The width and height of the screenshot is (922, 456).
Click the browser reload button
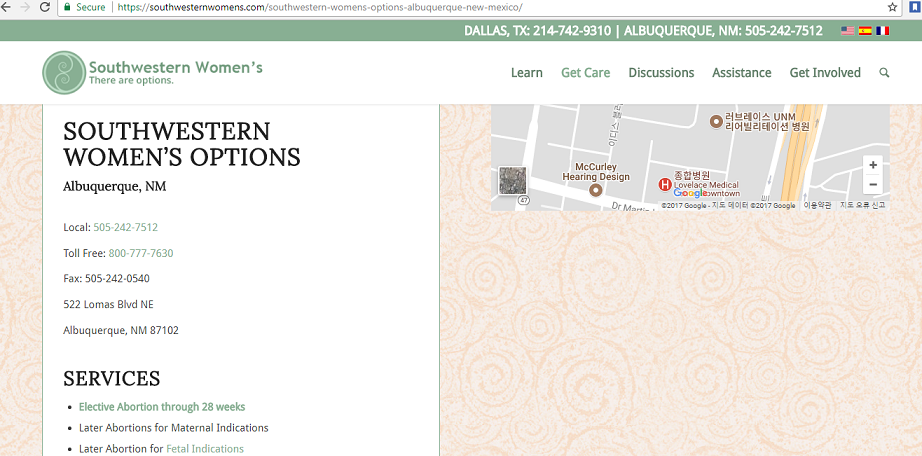pyautogui.click(x=44, y=8)
